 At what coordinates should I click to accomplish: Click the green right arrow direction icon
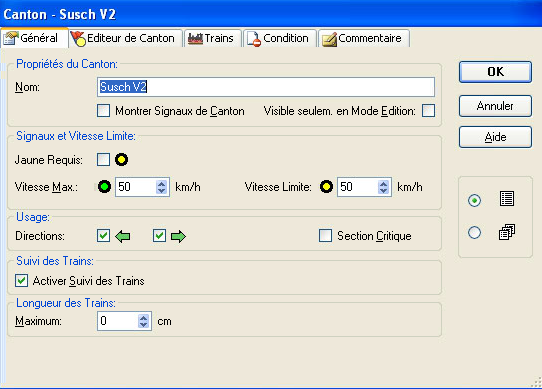click(178, 237)
